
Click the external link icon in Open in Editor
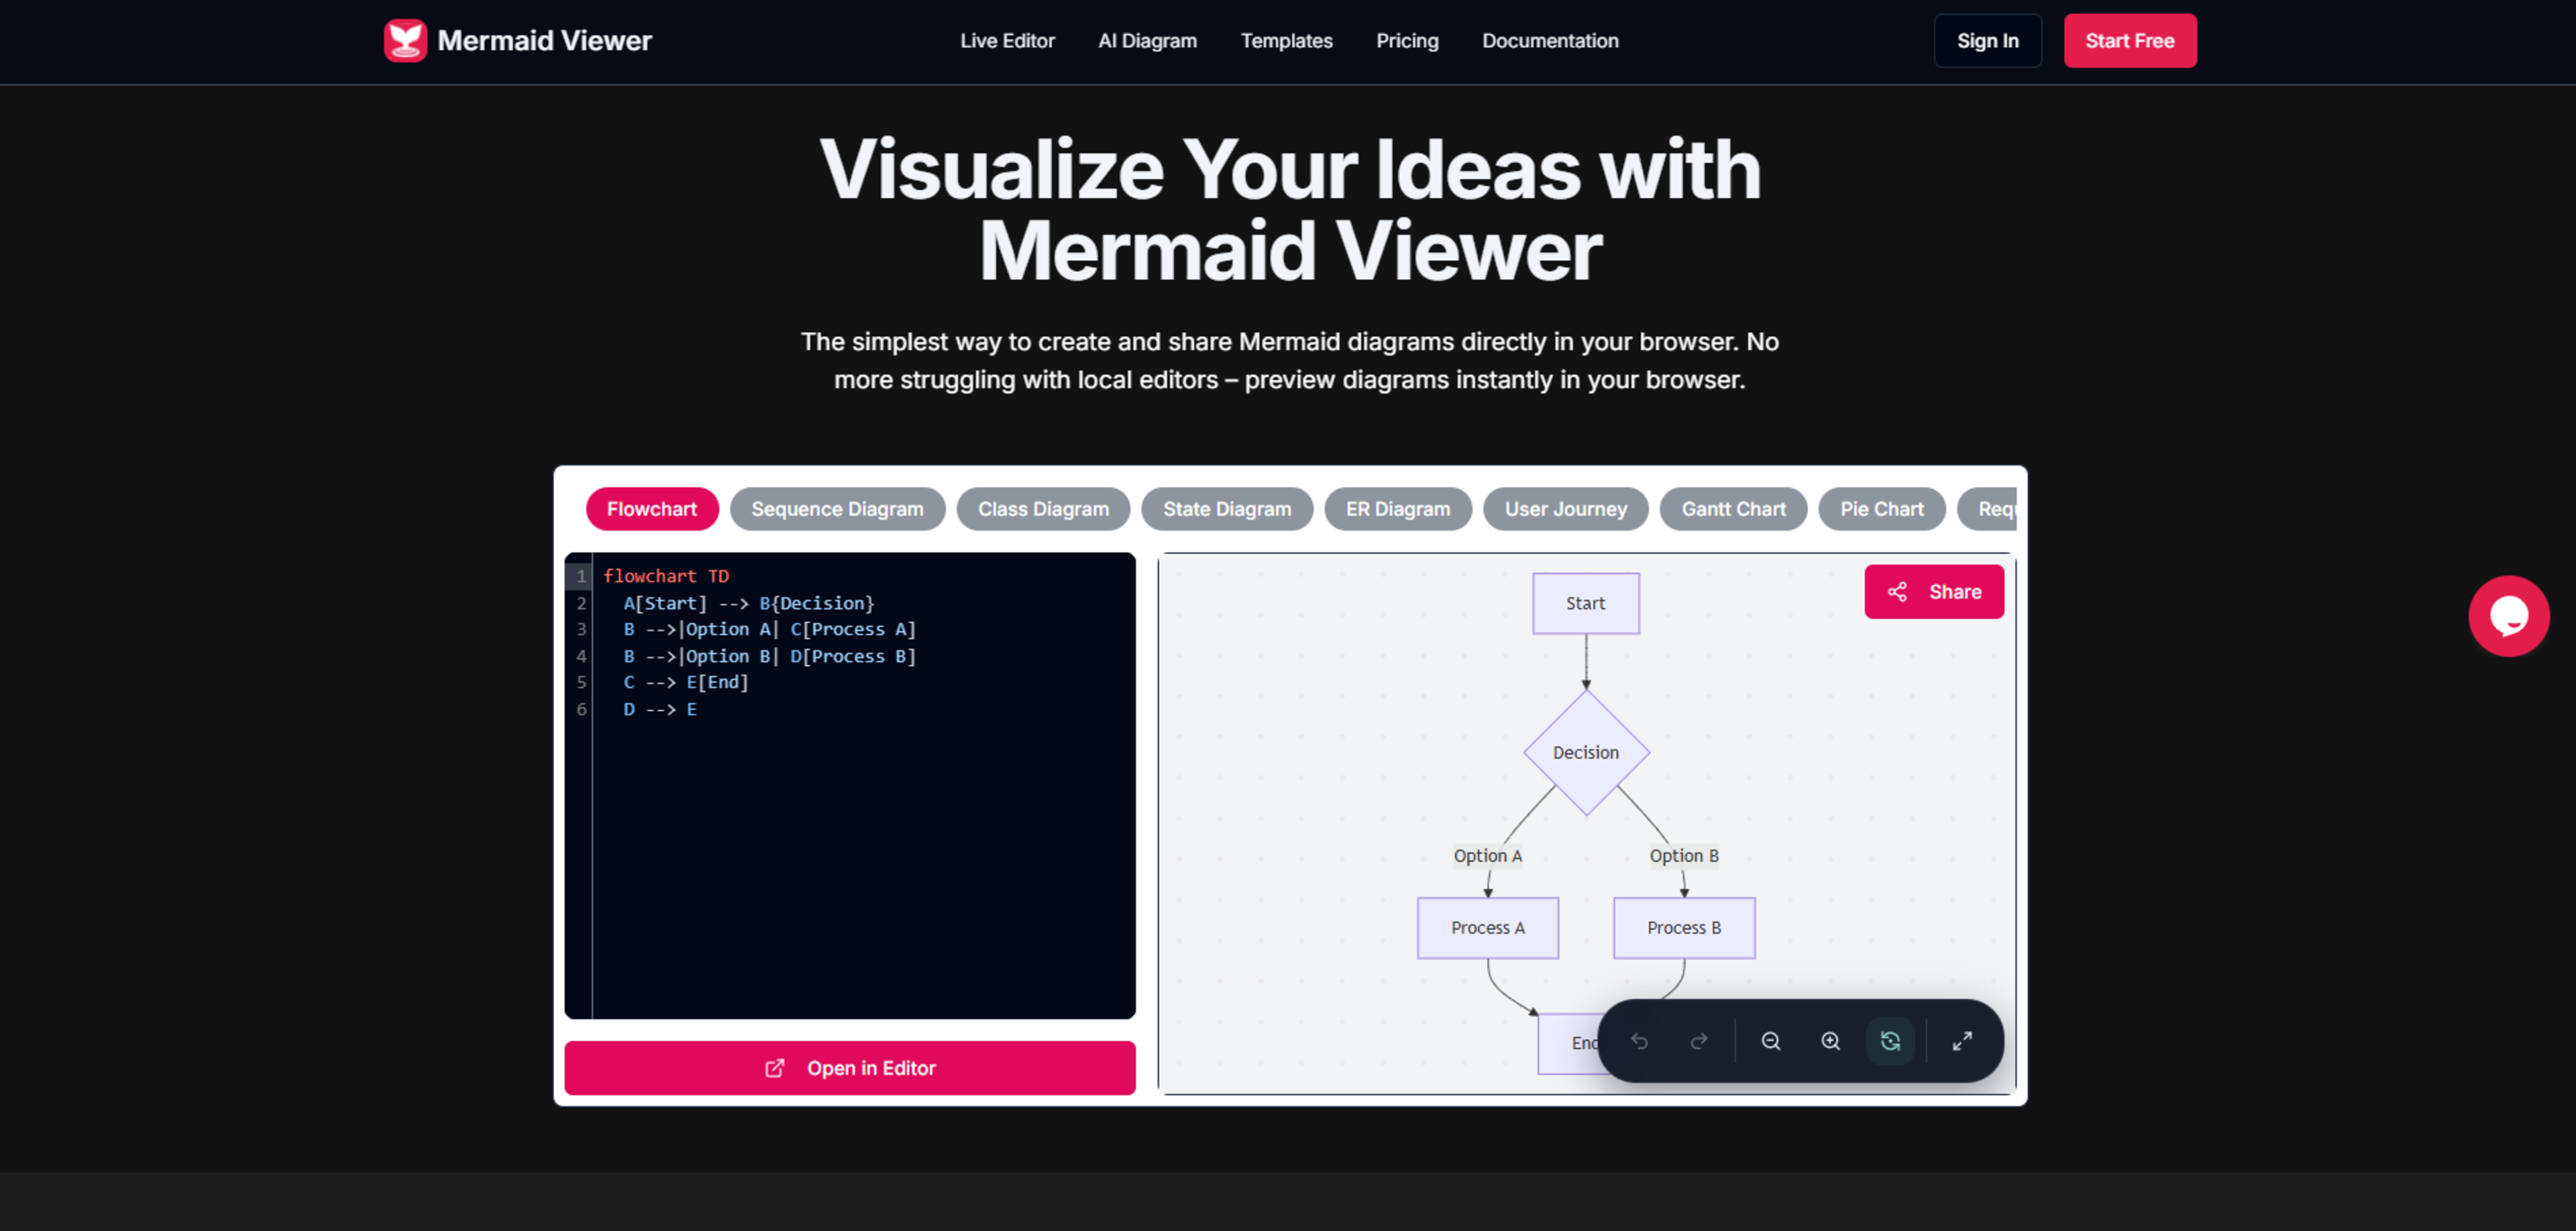[775, 1068]
